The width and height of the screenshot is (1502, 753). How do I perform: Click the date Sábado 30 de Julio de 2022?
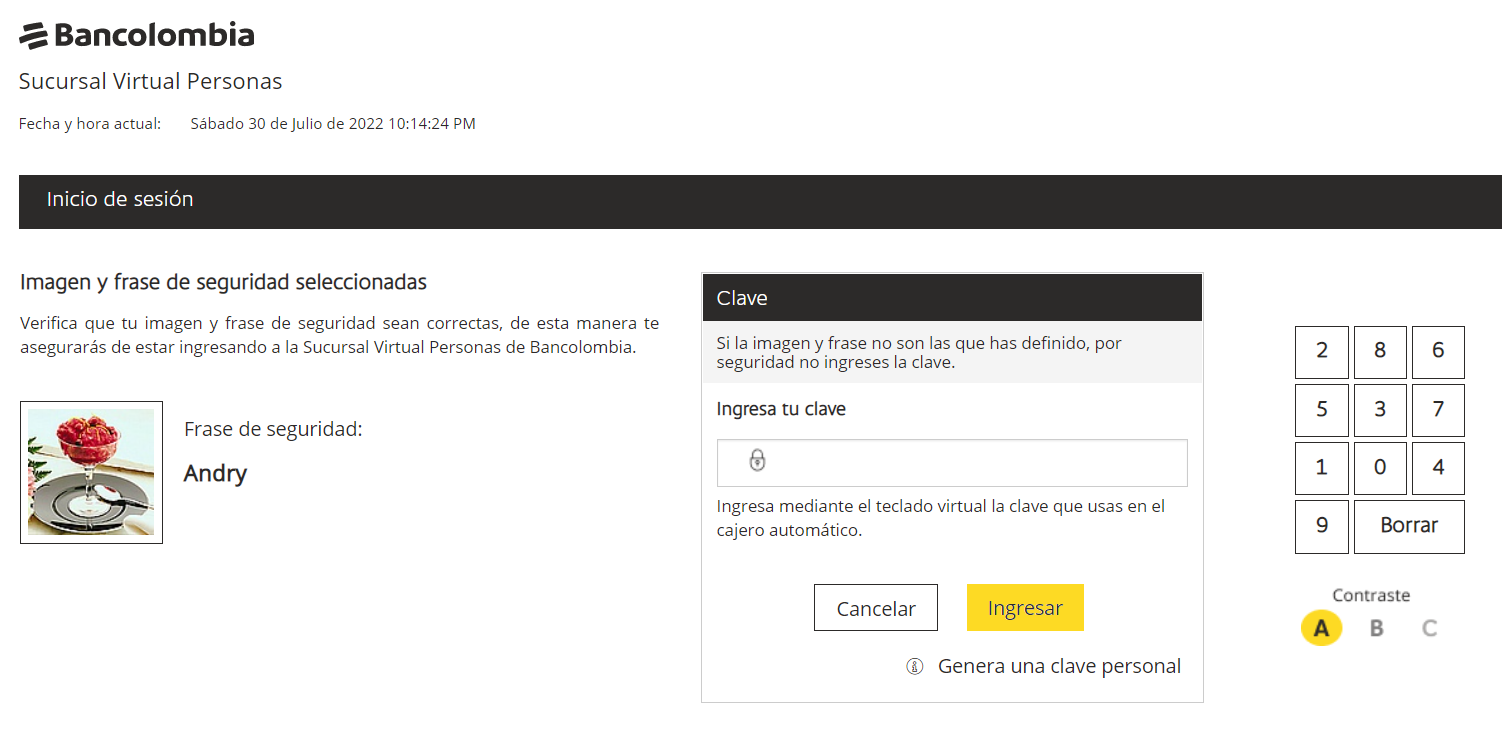287,125
